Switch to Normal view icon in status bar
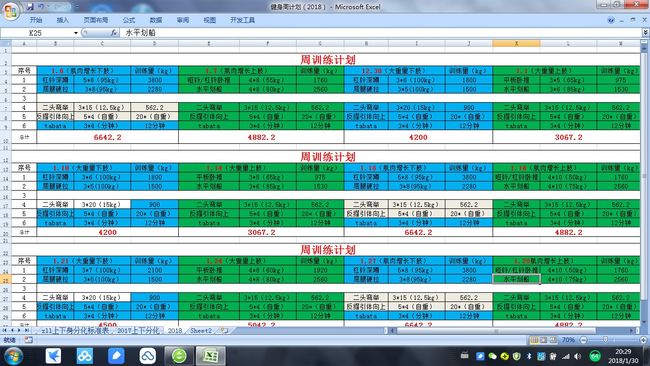The height and width of the screenshot is (366, 650). point(534,340)
